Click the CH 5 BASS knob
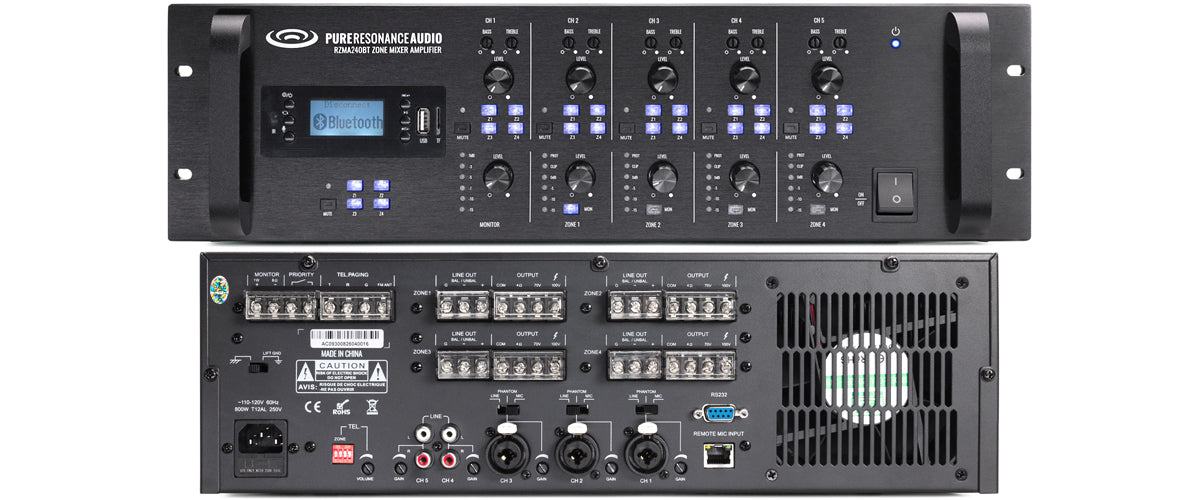The image size is (1200, 500). 814,42
